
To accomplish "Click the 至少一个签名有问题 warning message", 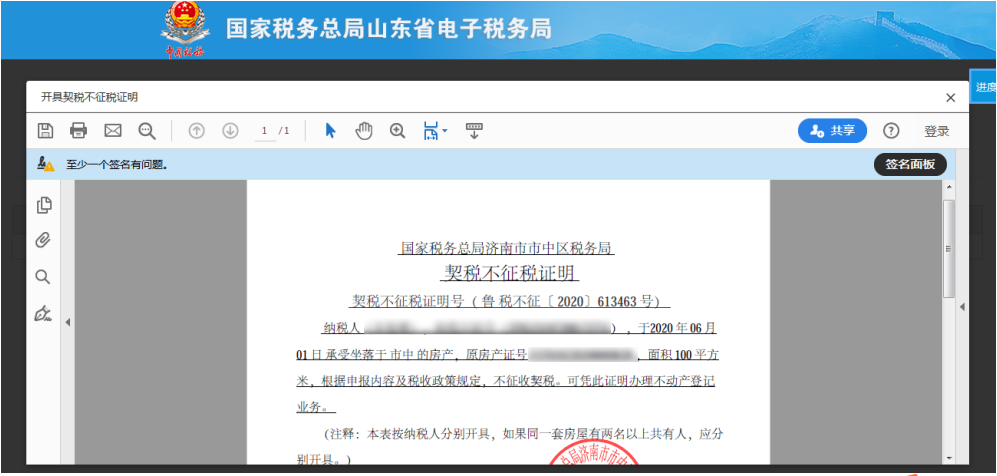I will pyautogui.click(x=117, y=165).
